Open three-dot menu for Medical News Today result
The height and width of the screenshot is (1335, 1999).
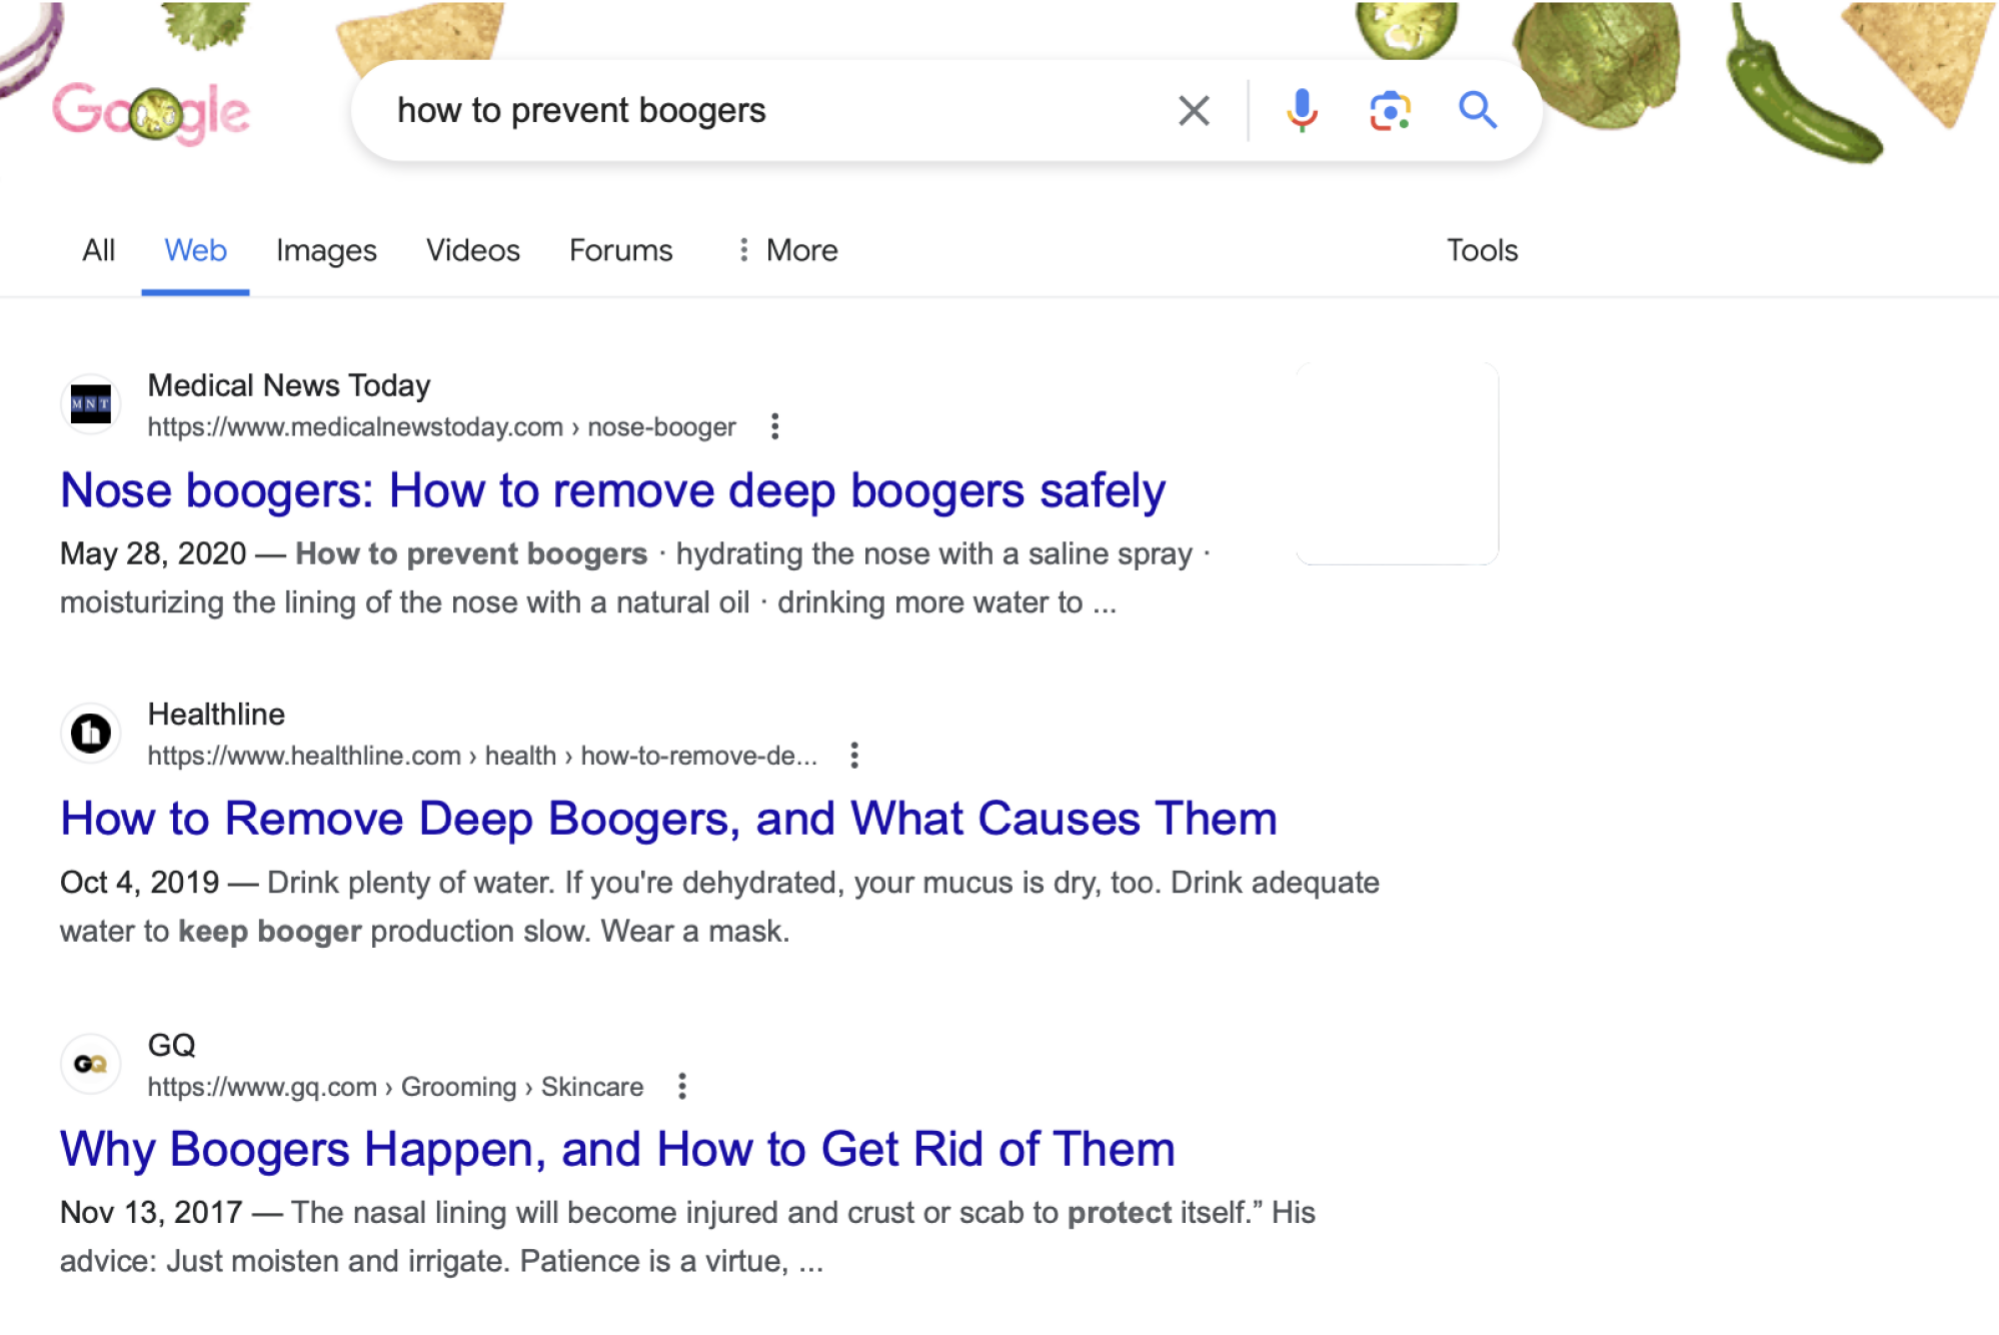point(775,427)
